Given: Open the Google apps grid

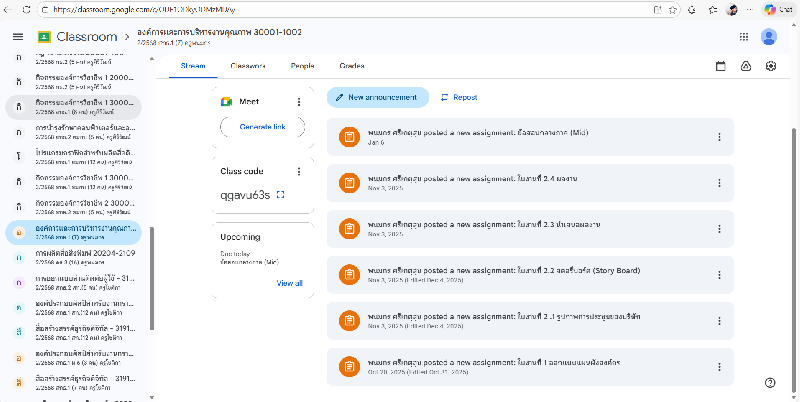Looking at the screenshot, I should 743,36.
